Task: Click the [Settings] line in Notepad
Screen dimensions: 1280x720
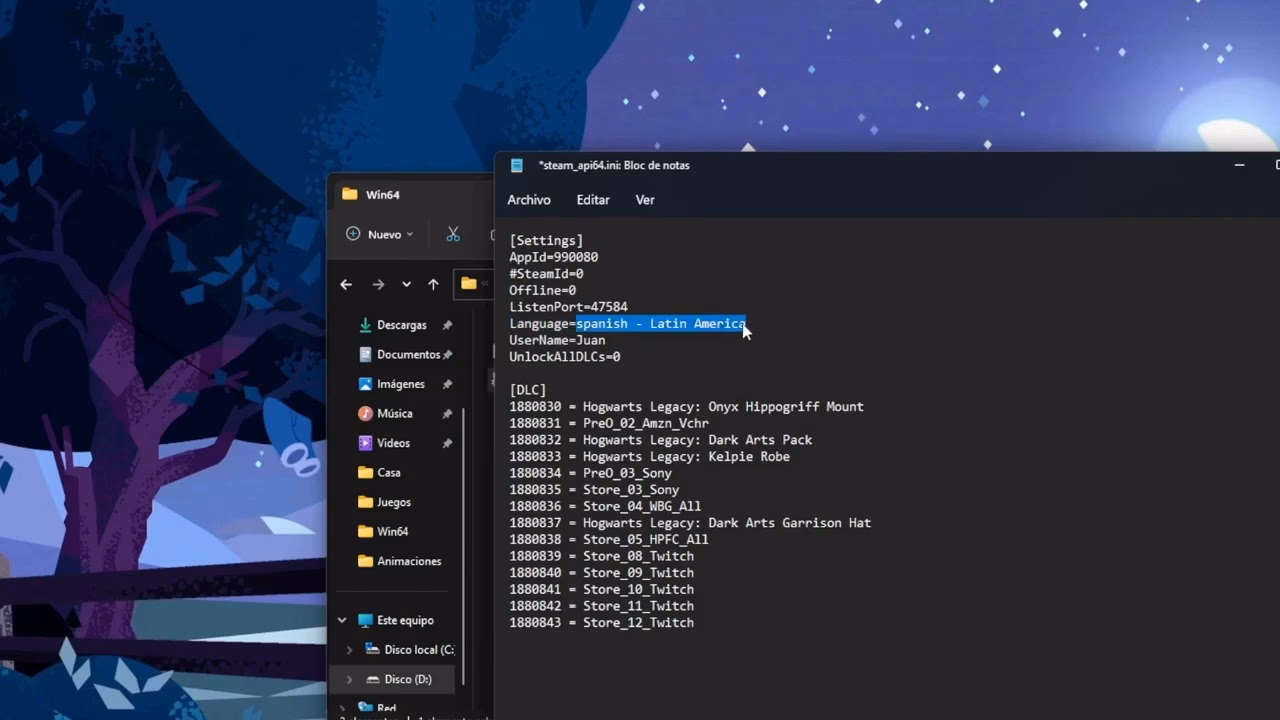Action: point(546,241)
